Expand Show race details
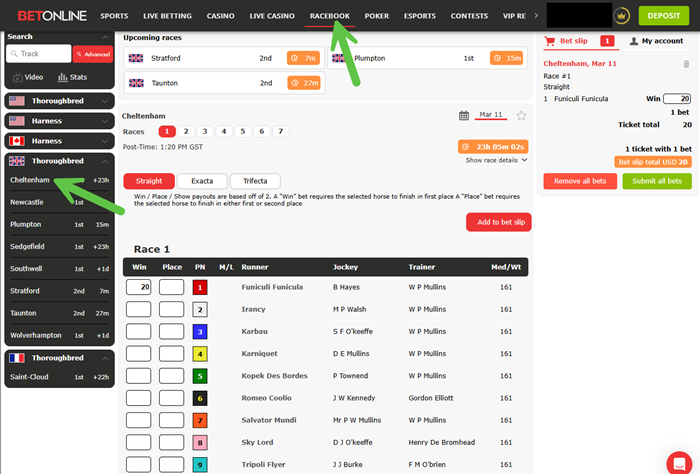The height and width of the screenshot is (474, 700). [496, 160]
